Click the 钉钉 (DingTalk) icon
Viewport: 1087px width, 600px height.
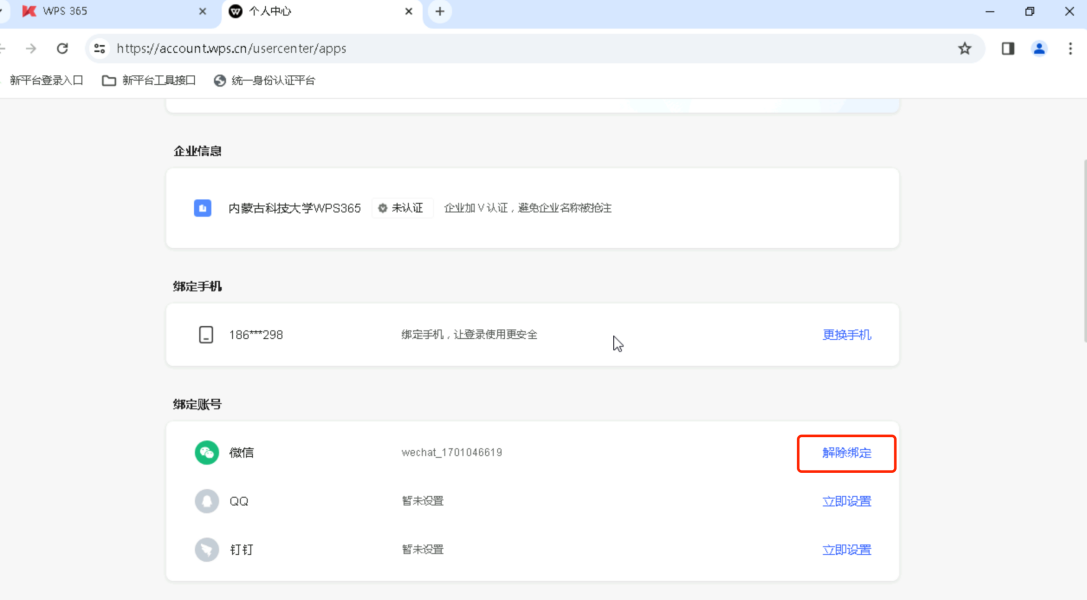click(207, 549)
